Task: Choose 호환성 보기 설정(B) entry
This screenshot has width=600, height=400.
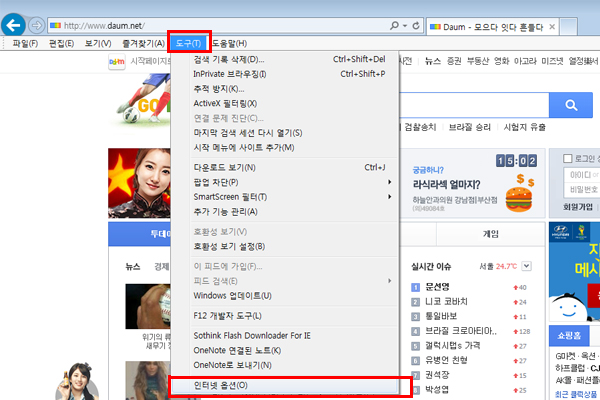Action: click(x=285, y=247)
